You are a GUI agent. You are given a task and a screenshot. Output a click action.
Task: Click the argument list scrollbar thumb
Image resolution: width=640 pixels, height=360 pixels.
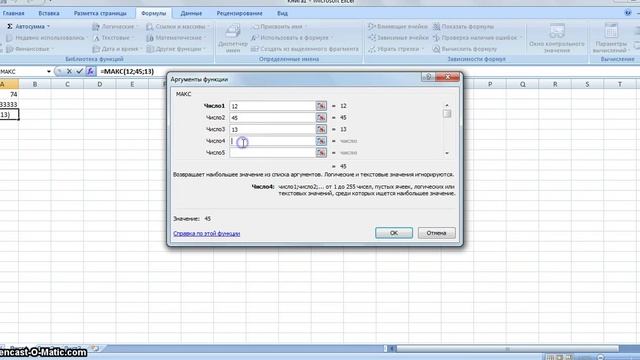click(x=447, y=113)
